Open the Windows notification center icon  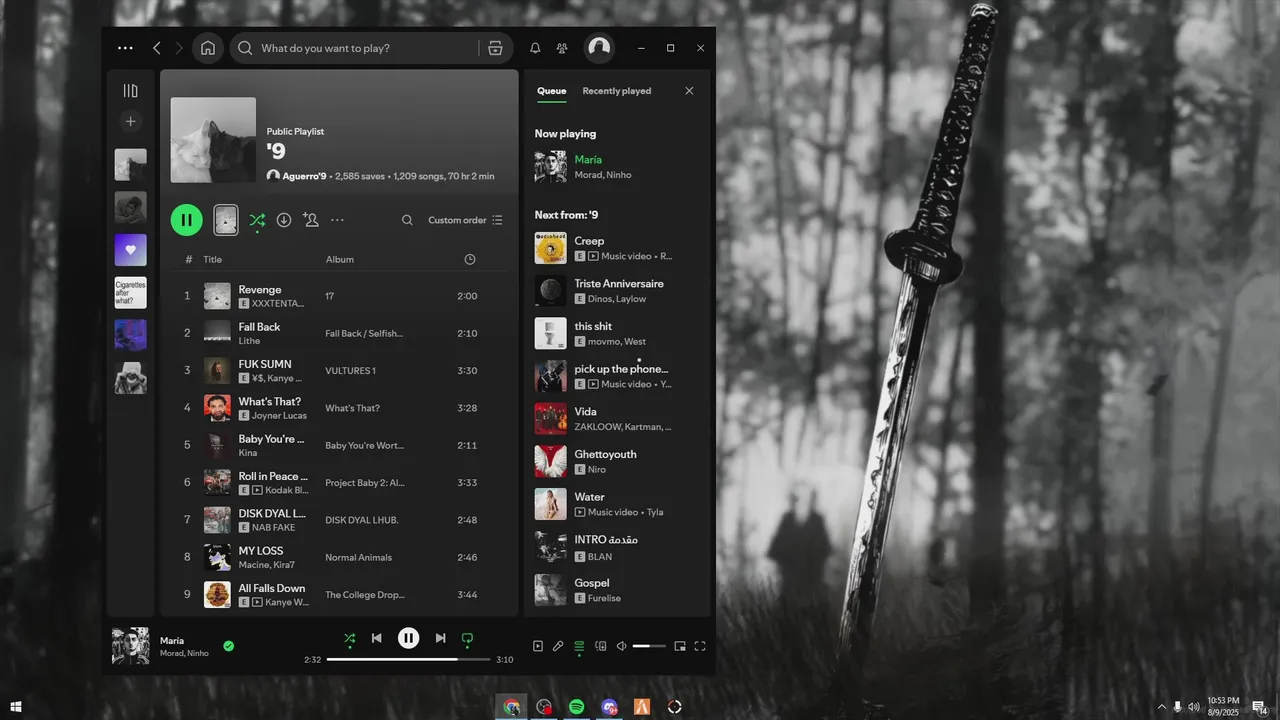[1260, 707]
